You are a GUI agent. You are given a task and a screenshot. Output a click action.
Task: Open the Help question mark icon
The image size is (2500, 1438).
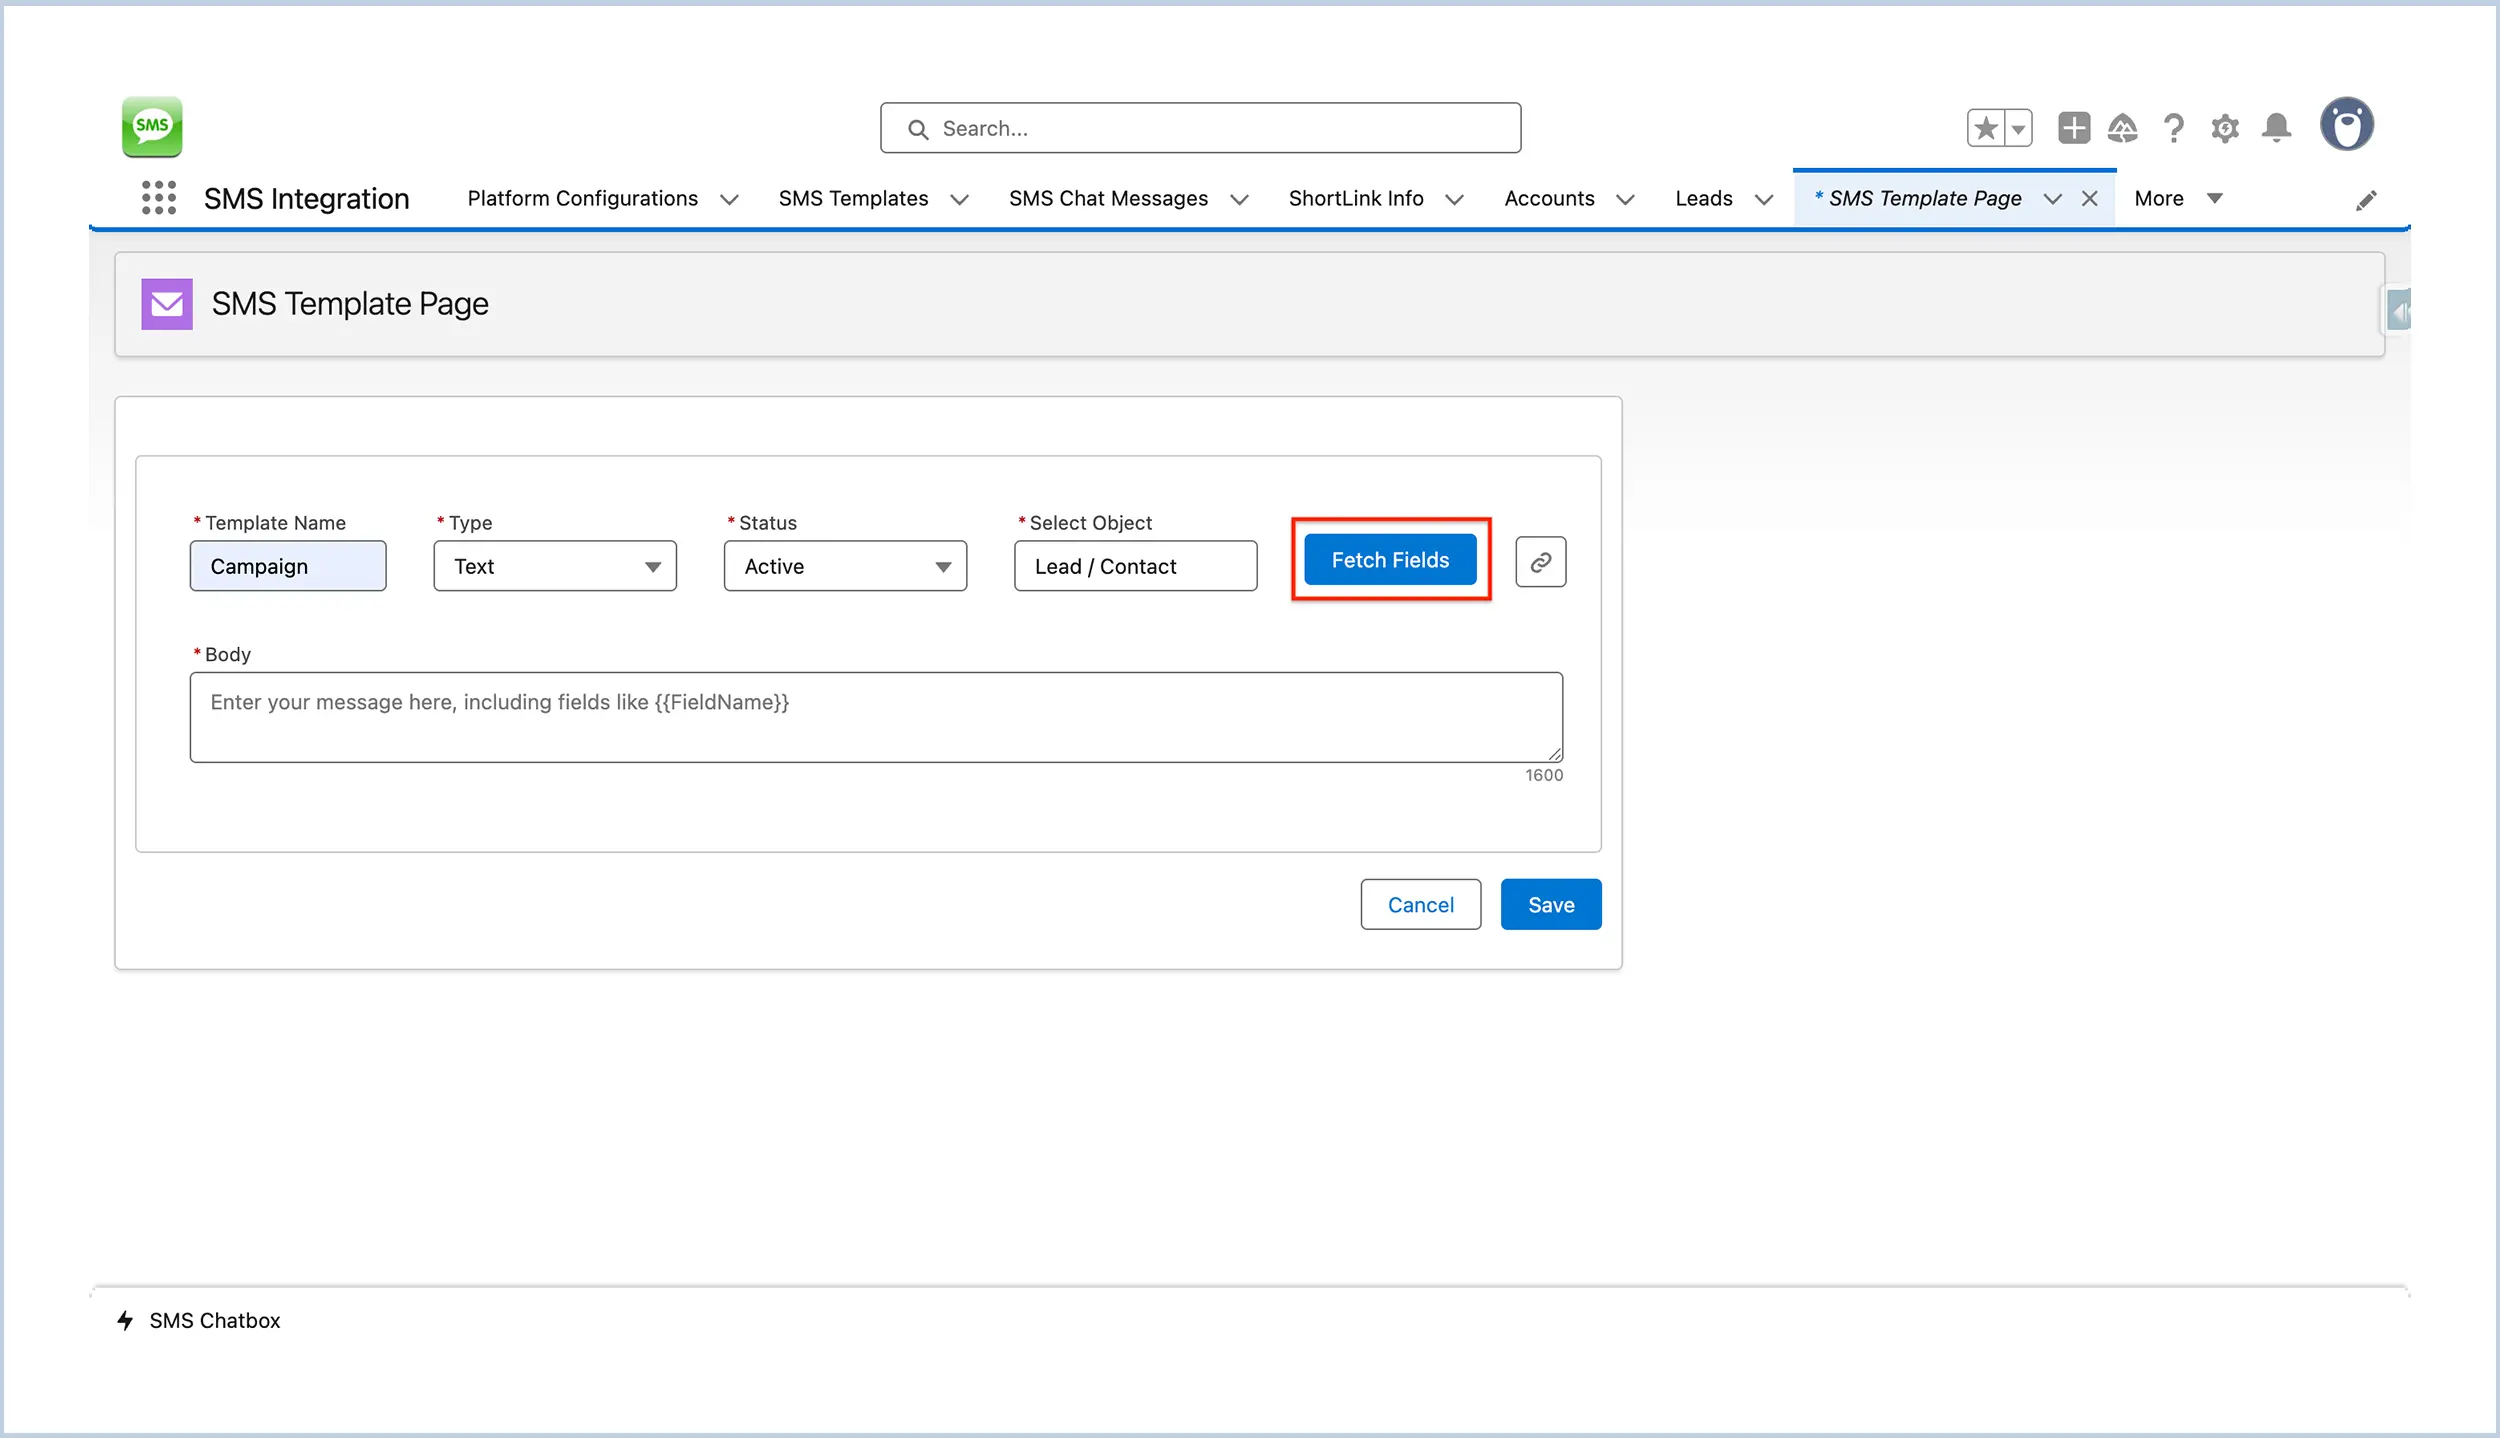(2173, 128)
